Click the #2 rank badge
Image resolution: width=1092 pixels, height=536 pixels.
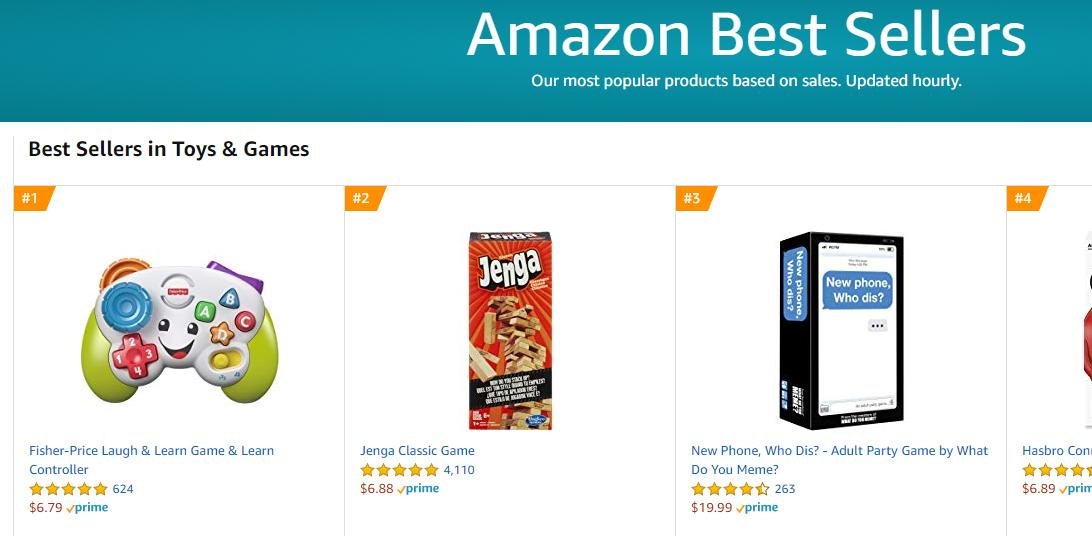click(362, 198)
